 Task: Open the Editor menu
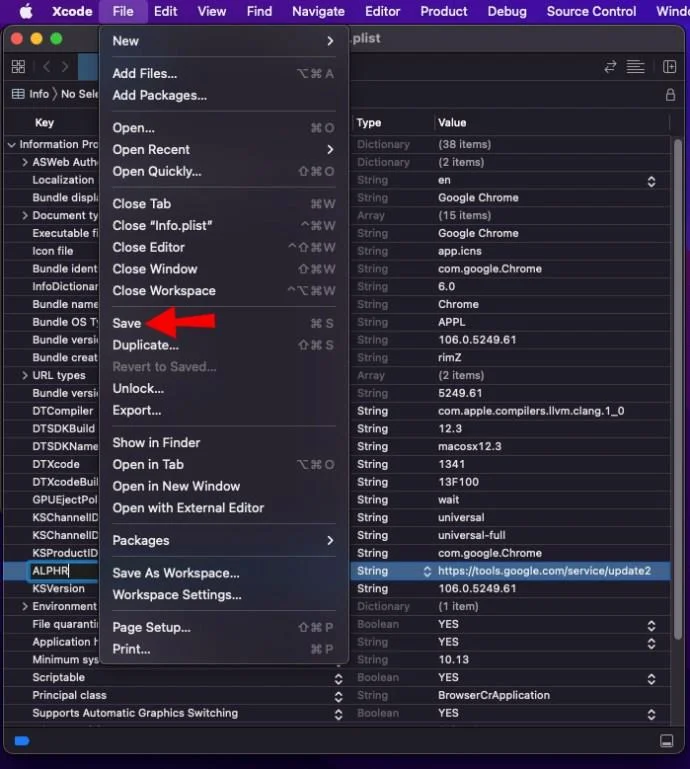coord(383,11)
